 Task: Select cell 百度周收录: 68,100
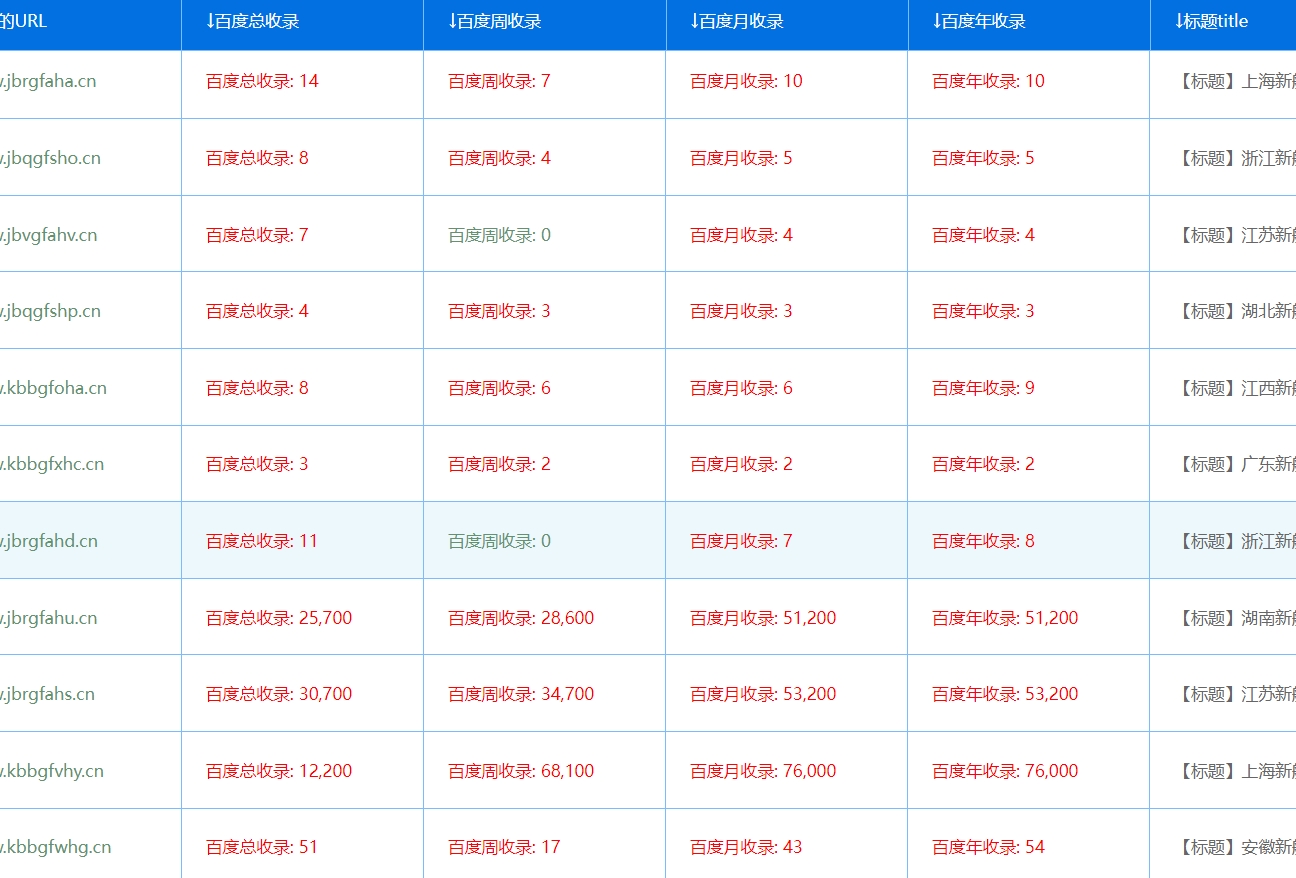coord(521,771)
